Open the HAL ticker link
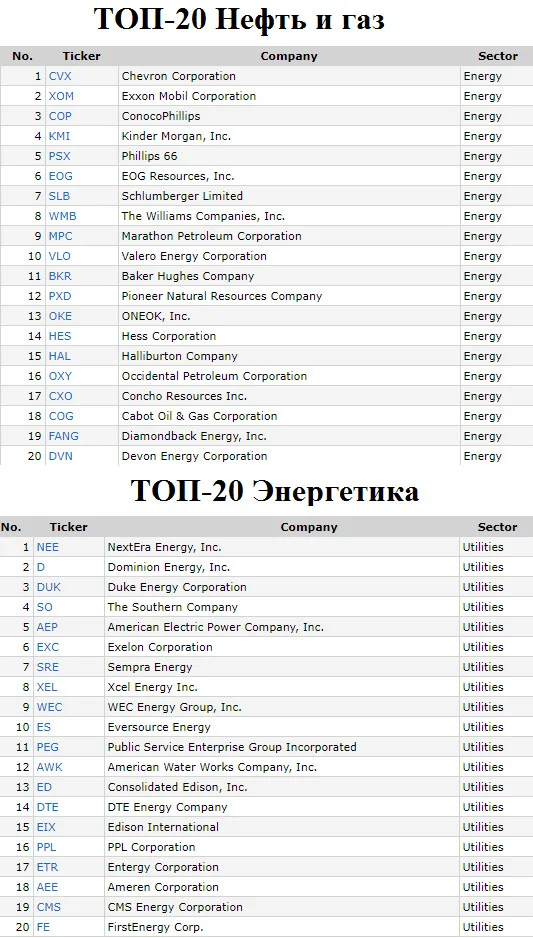This screenshot has height=938, width=533. 59,357
